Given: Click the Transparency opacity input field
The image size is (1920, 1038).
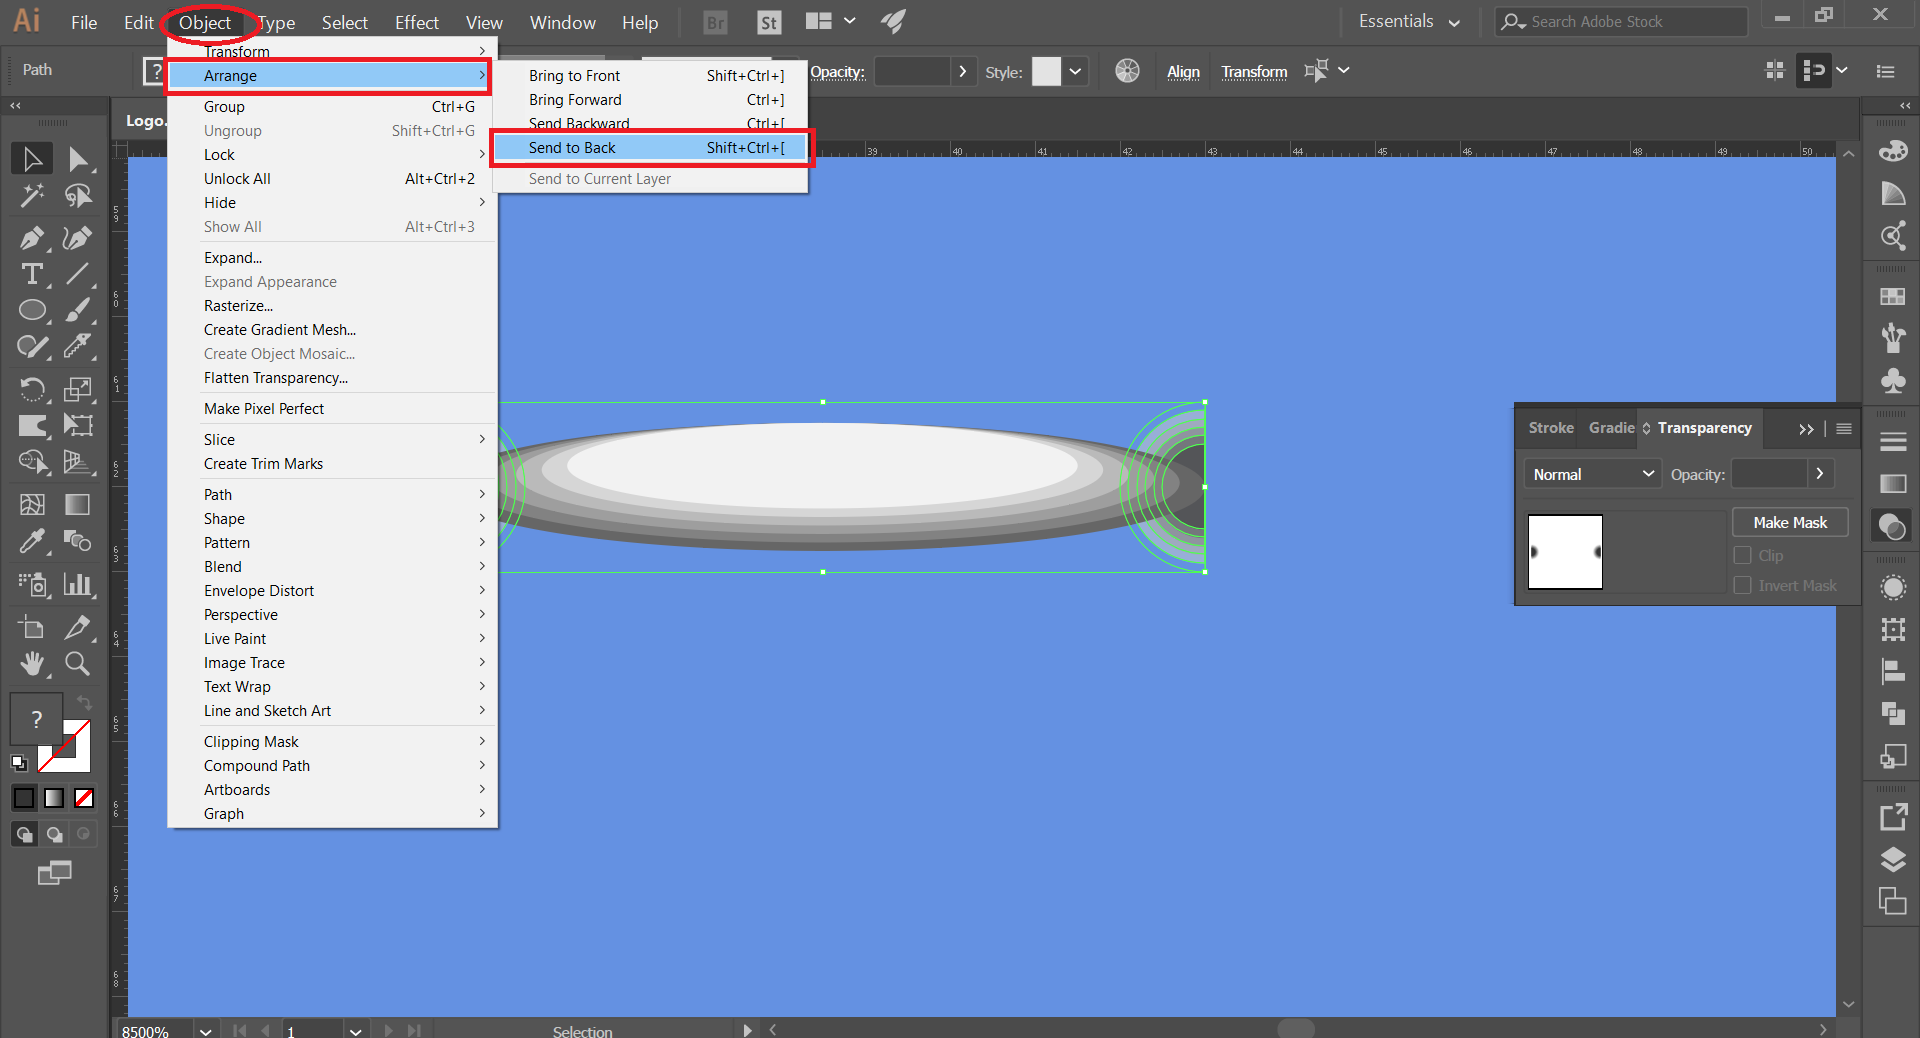Looking at the screenshot, I should pos(1770,474).
